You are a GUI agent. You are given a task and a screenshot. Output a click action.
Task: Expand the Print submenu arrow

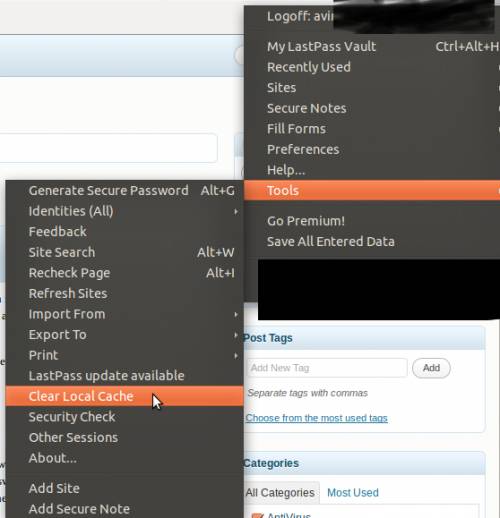click(236, 356)
